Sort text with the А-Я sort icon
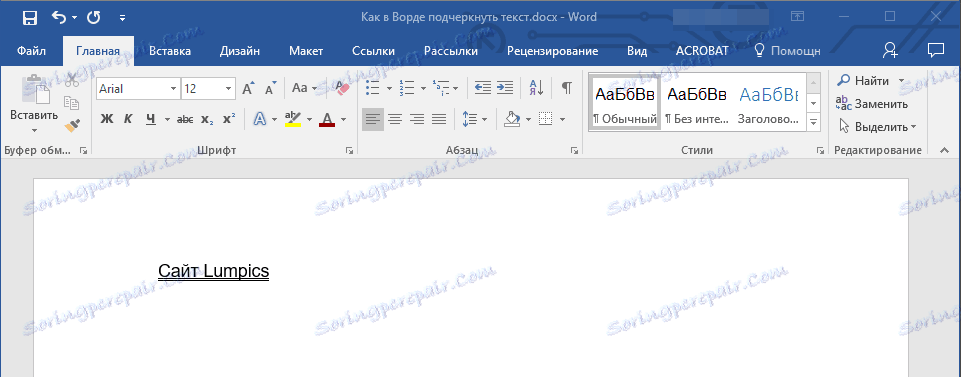 click(536, 88)
